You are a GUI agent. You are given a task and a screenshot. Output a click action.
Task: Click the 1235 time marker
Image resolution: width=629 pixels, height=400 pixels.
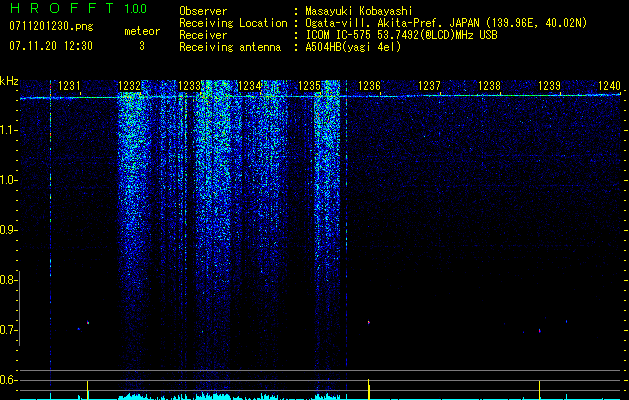(310, 86)
